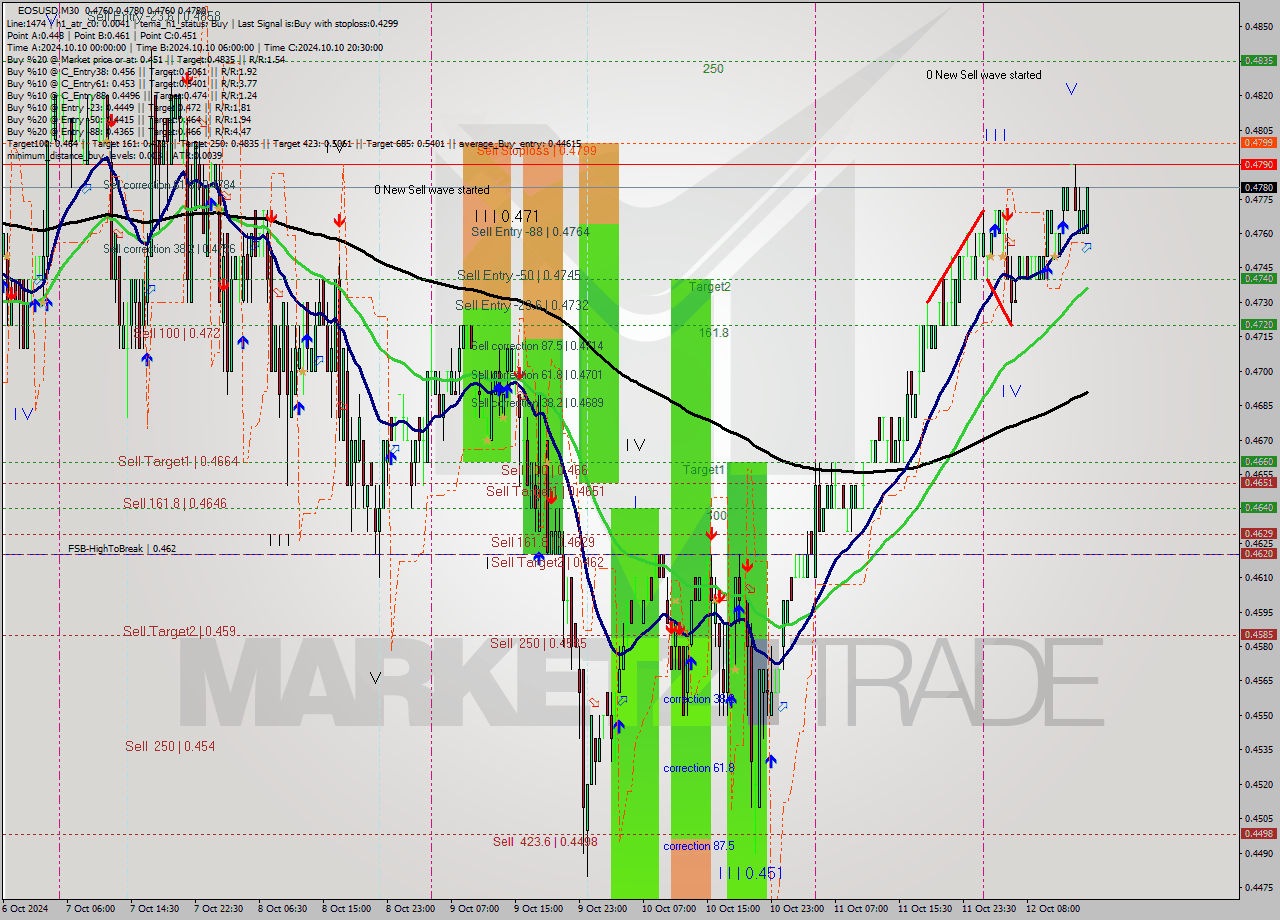Click the 0.4700 price axis tick

coord(1259,371)
